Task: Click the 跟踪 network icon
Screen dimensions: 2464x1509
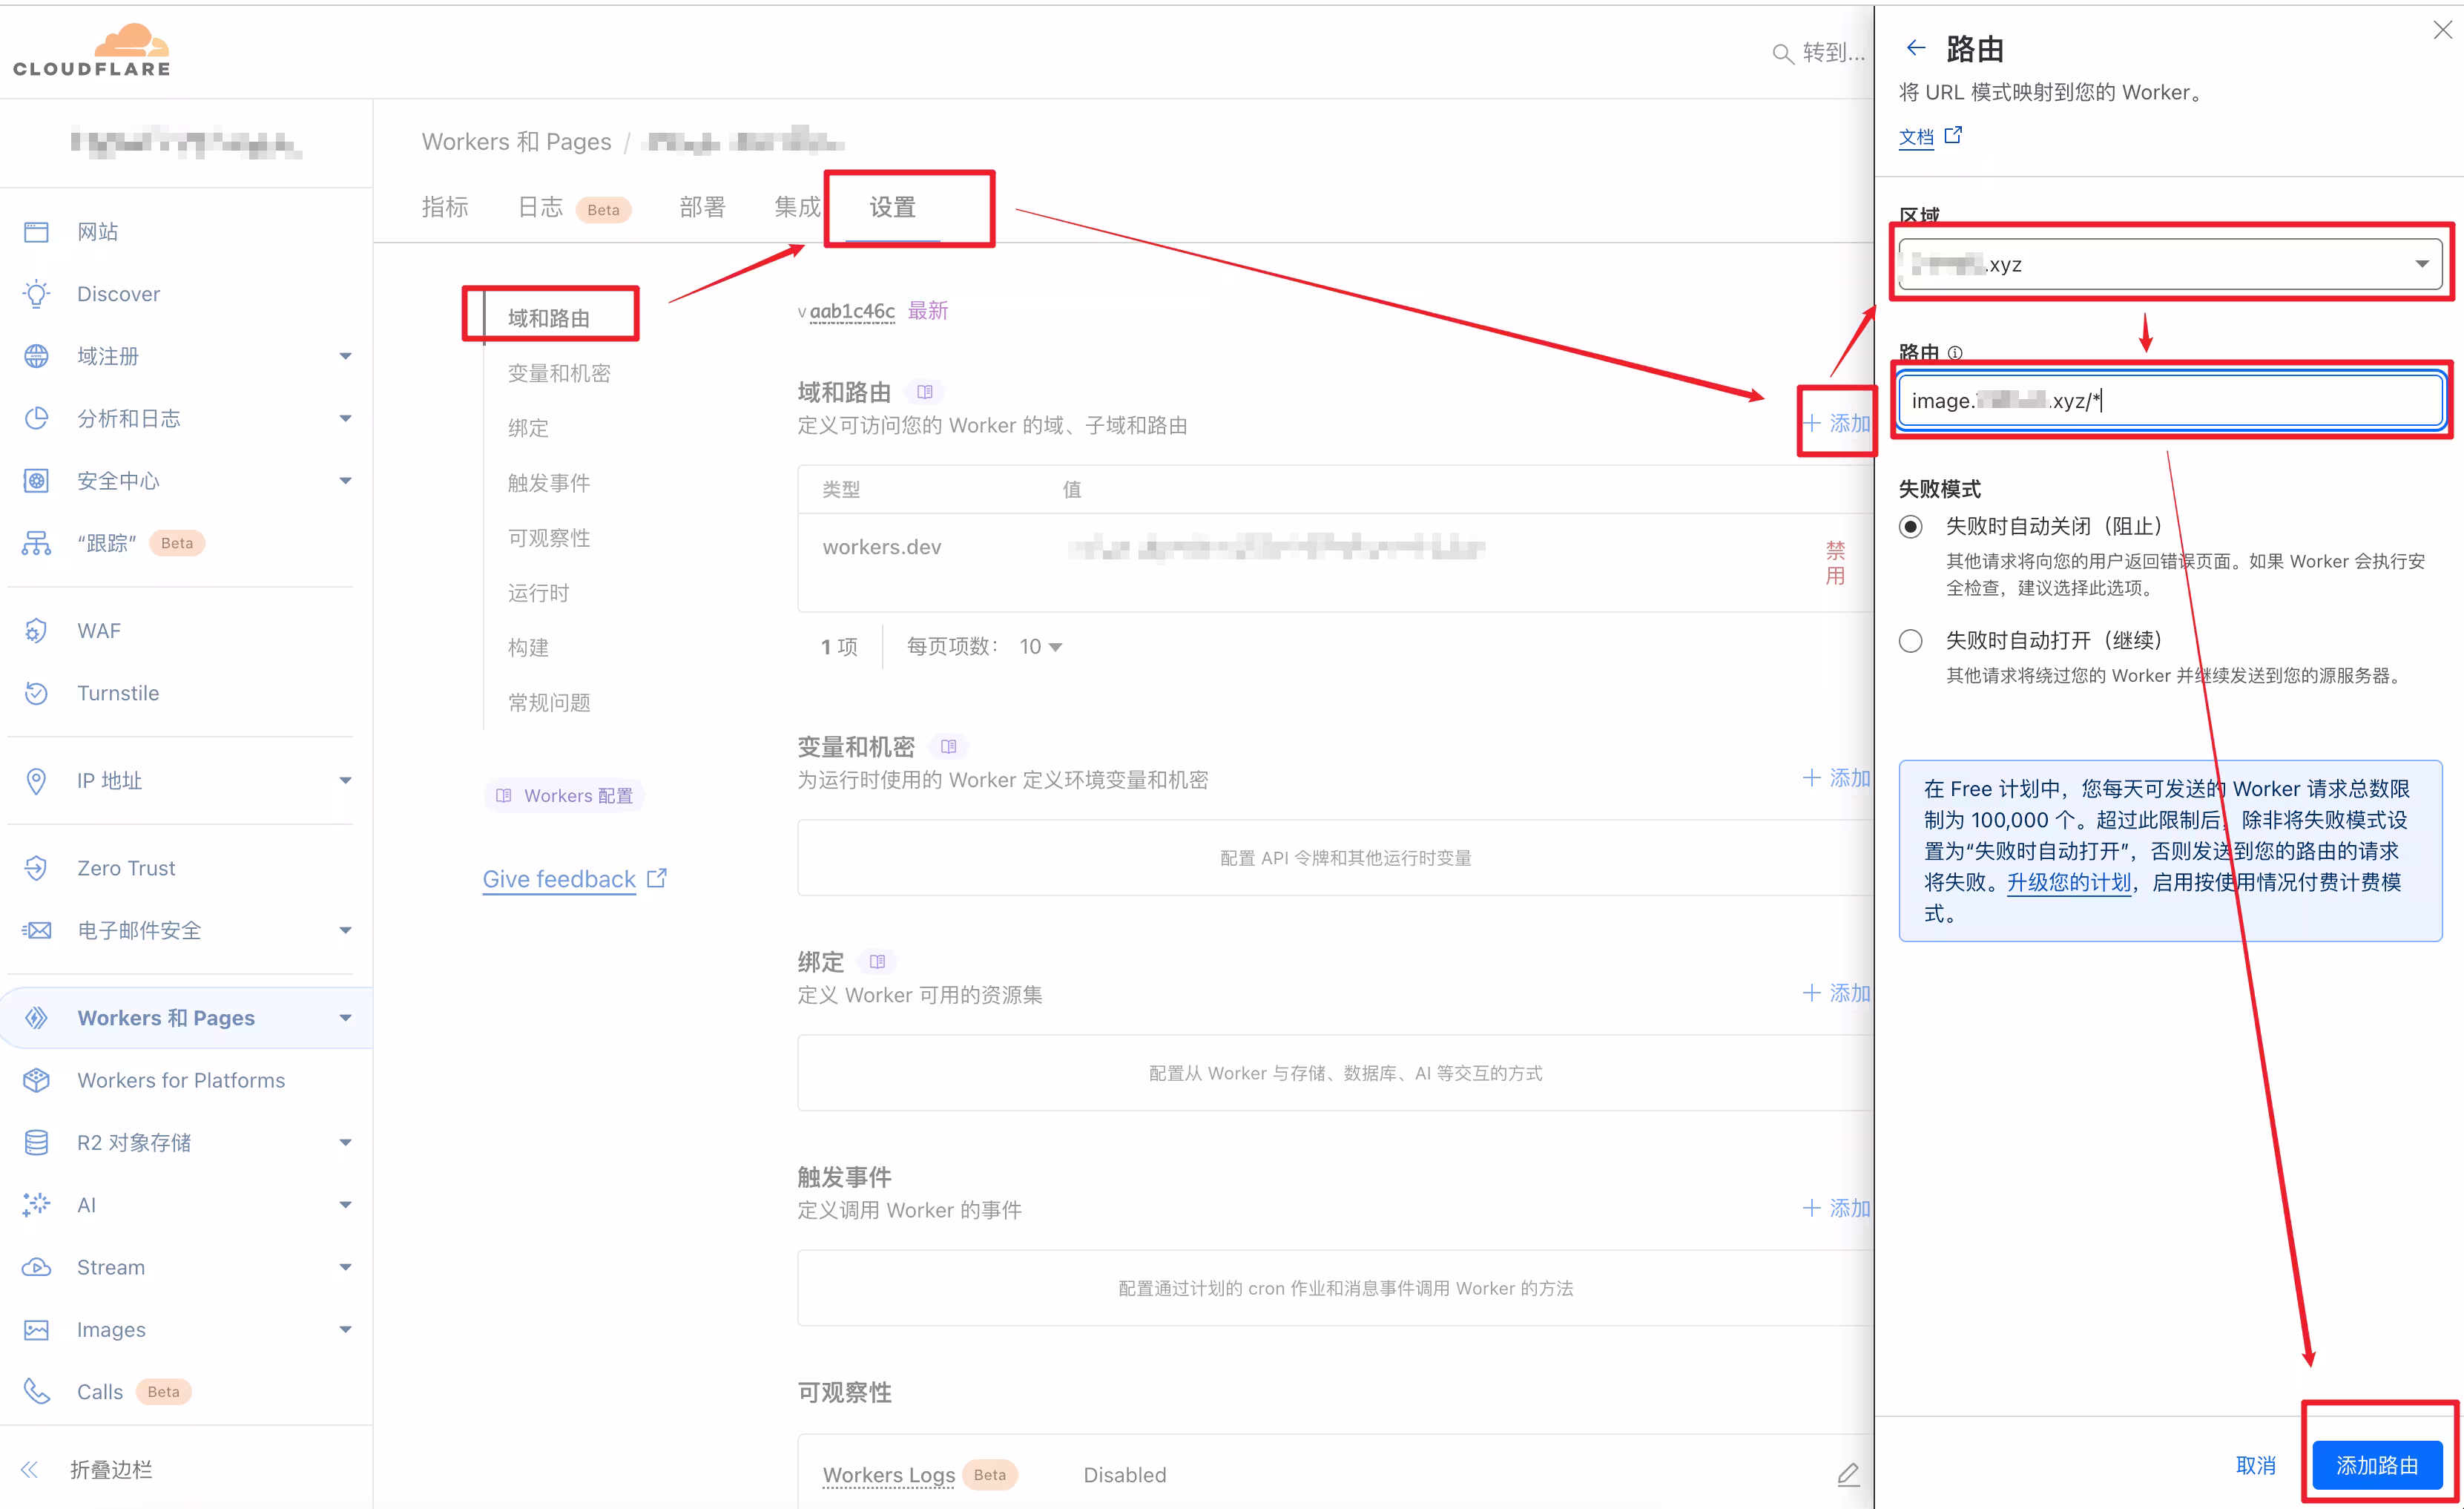Action: [x=36, y=543]
